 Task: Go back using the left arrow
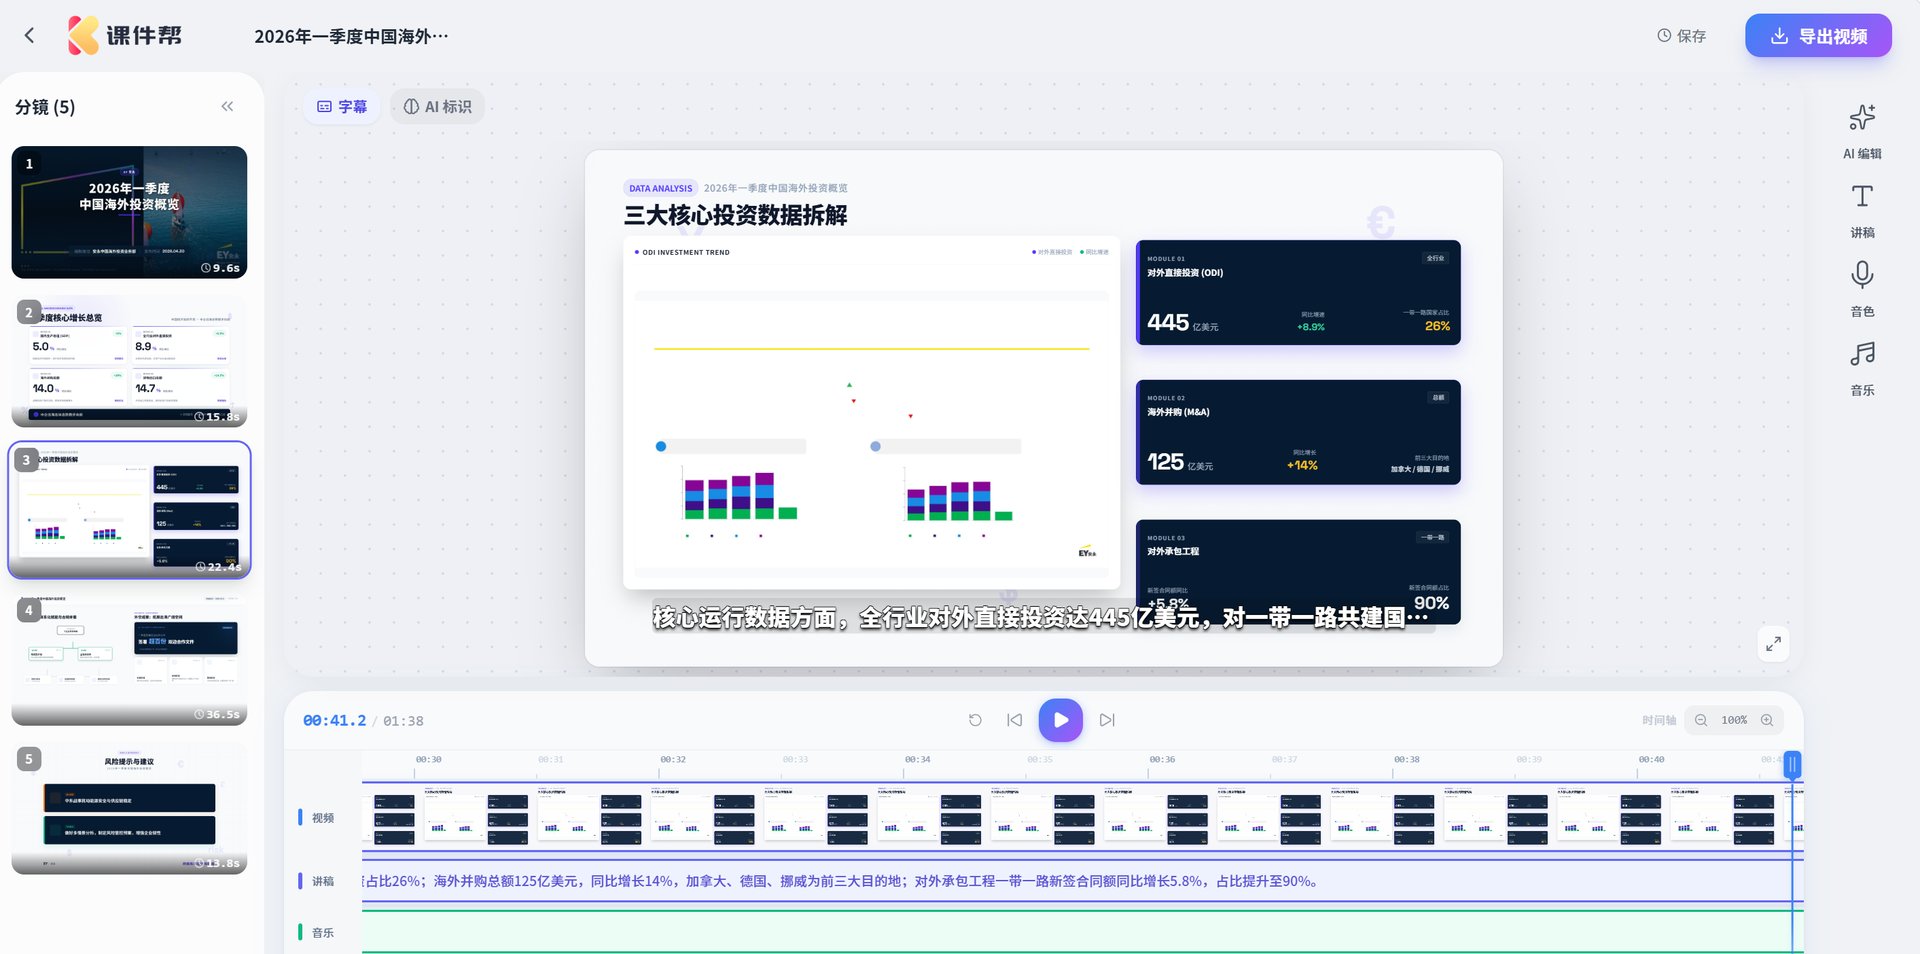(x=29, y=36)
